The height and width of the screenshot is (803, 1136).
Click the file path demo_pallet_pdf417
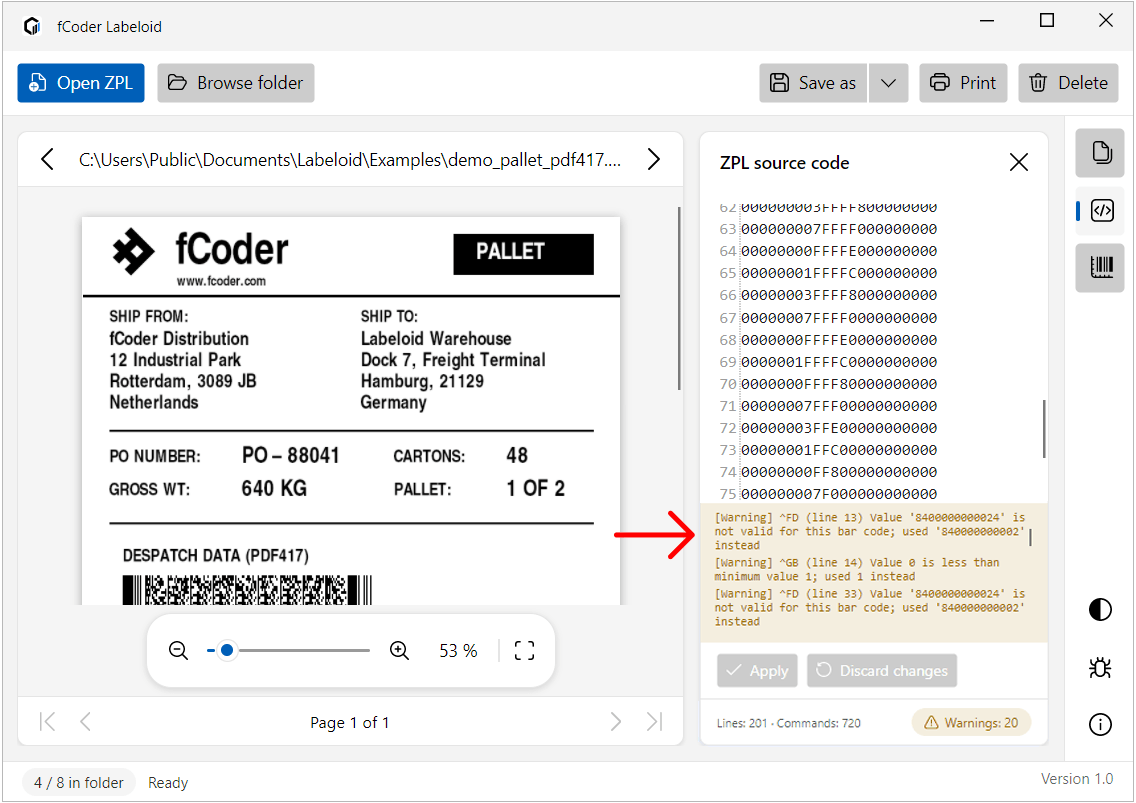350,159
